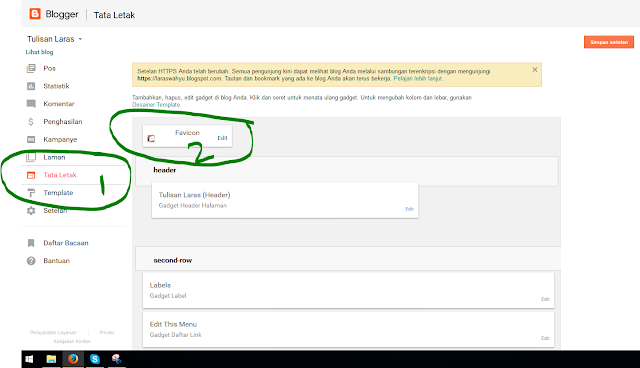Edit the Edit This Menu gadget

(x=545, y=338)
